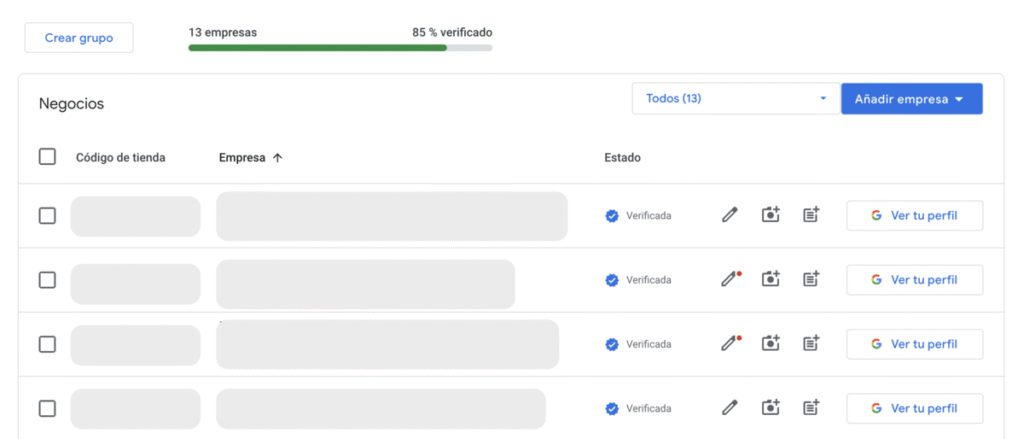Add a photo to the third row business

pos(771,342)
